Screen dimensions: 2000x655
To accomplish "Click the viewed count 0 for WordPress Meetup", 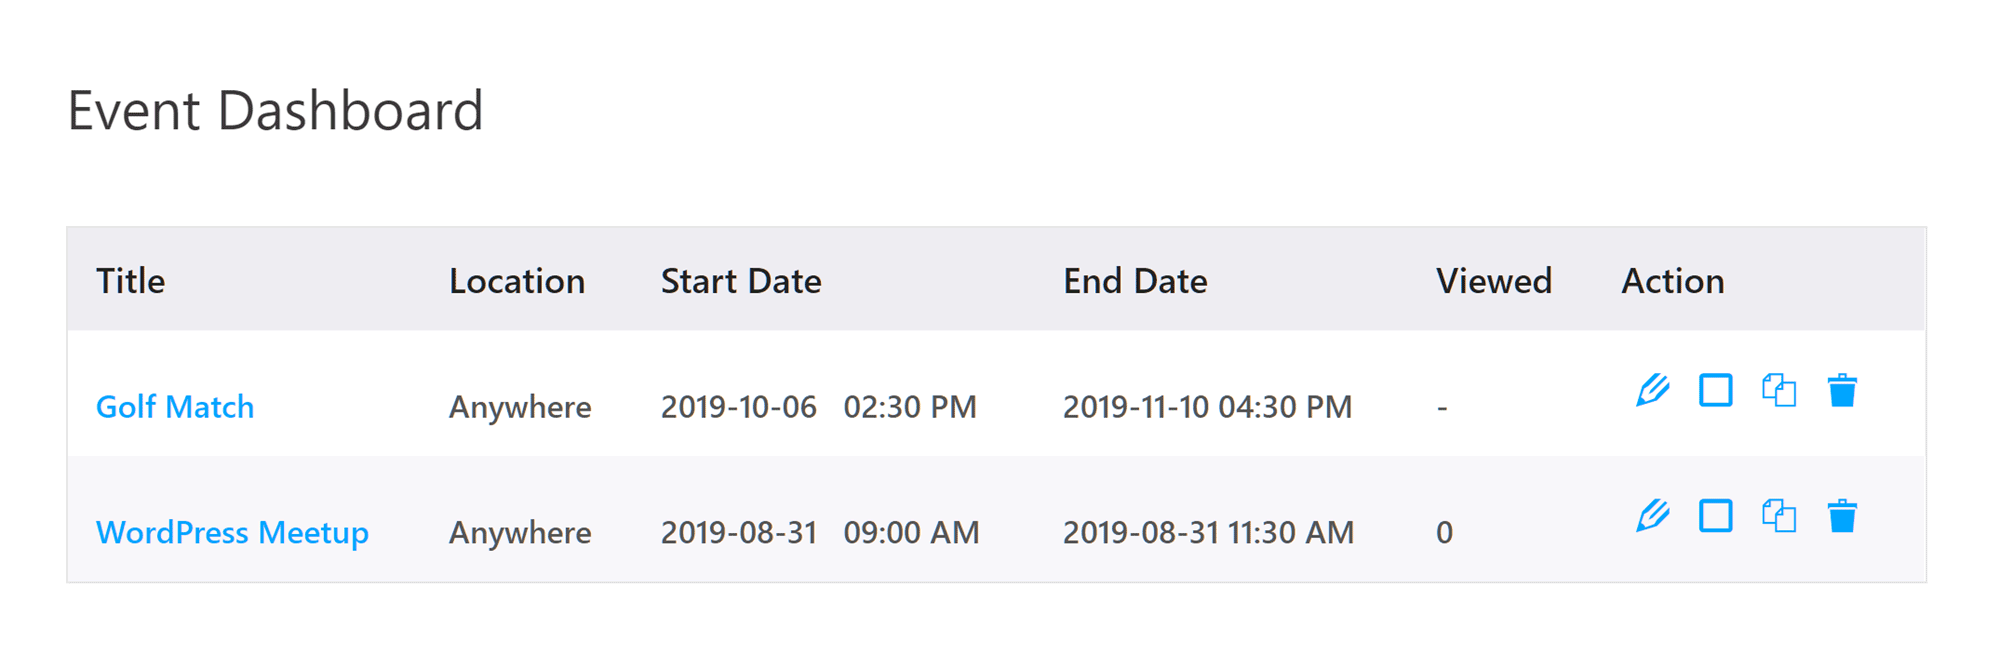I will (1444, 532).
